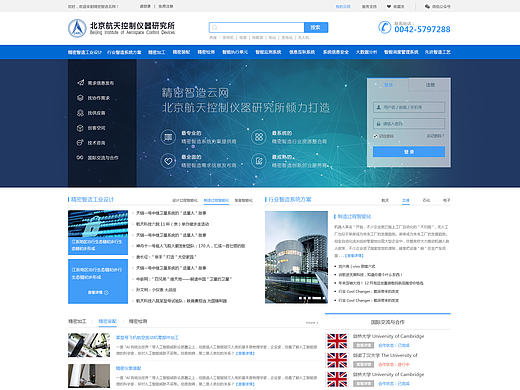Screen dimensions: 520x390
Task: Click the last UK flag in cooperation list
Action: (x=337, y=379)
